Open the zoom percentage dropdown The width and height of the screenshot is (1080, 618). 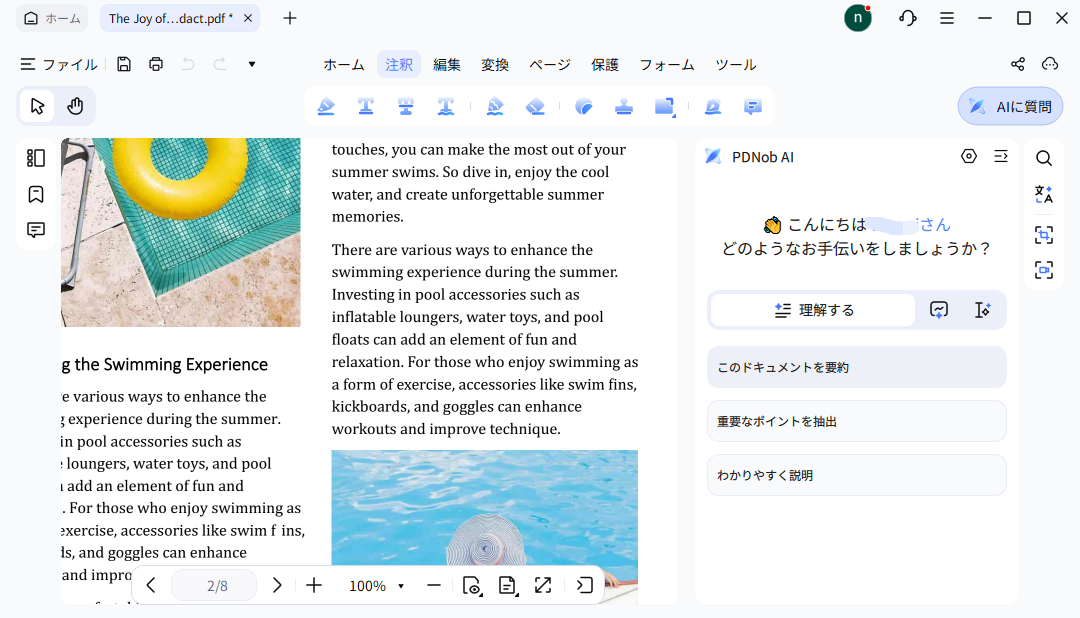click(x=376, y=585)
